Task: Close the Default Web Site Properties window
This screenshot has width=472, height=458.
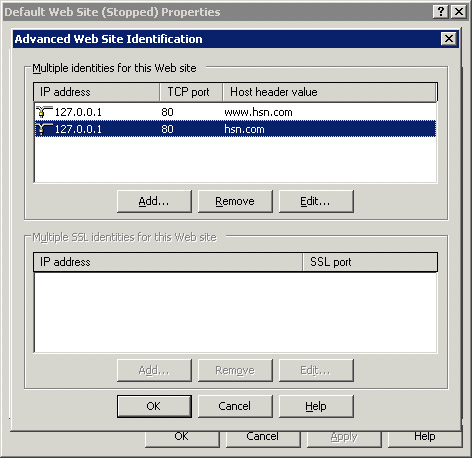Action: (459, 12)
